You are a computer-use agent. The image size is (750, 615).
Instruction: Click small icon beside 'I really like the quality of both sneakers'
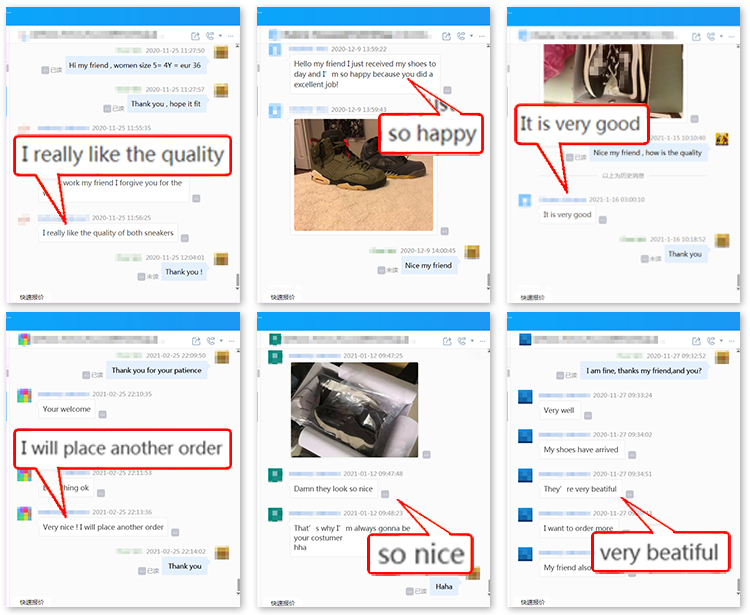[x=185, y=238]
